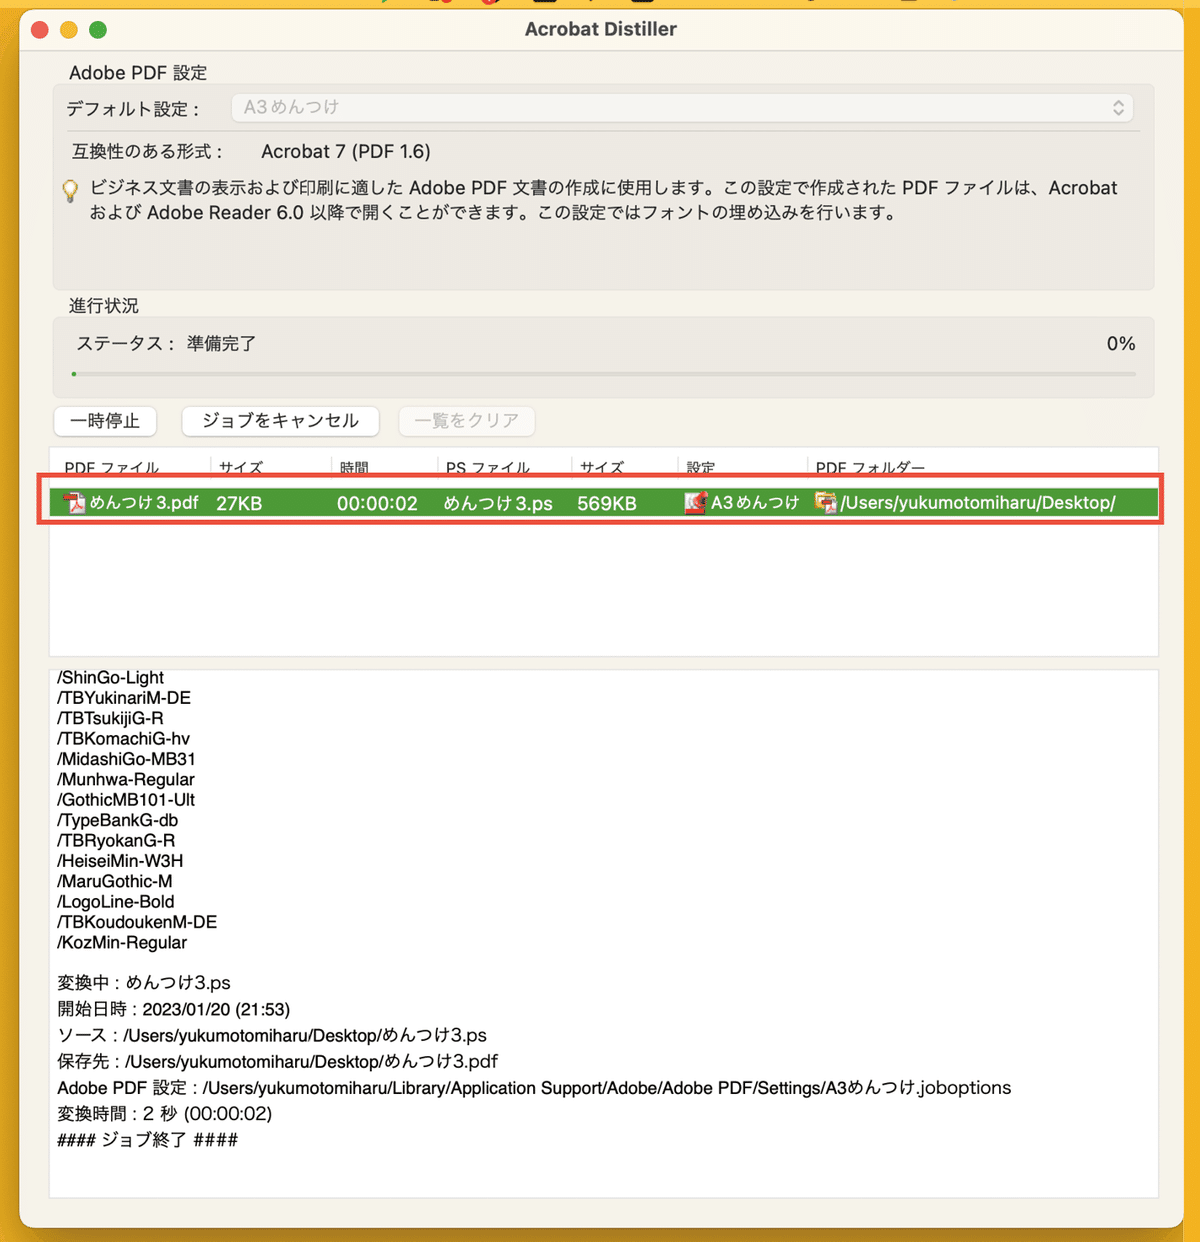Click the ジョブをキャンセル button

pos(280,421)
